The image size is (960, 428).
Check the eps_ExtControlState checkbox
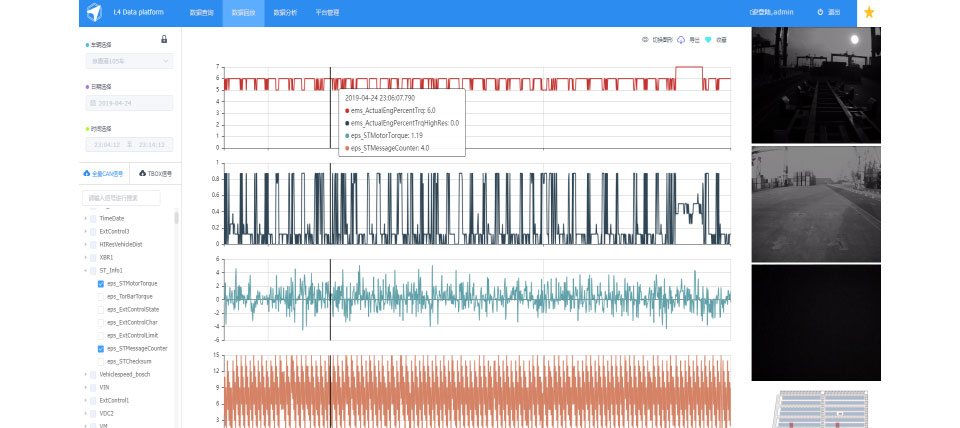point(101,309)
